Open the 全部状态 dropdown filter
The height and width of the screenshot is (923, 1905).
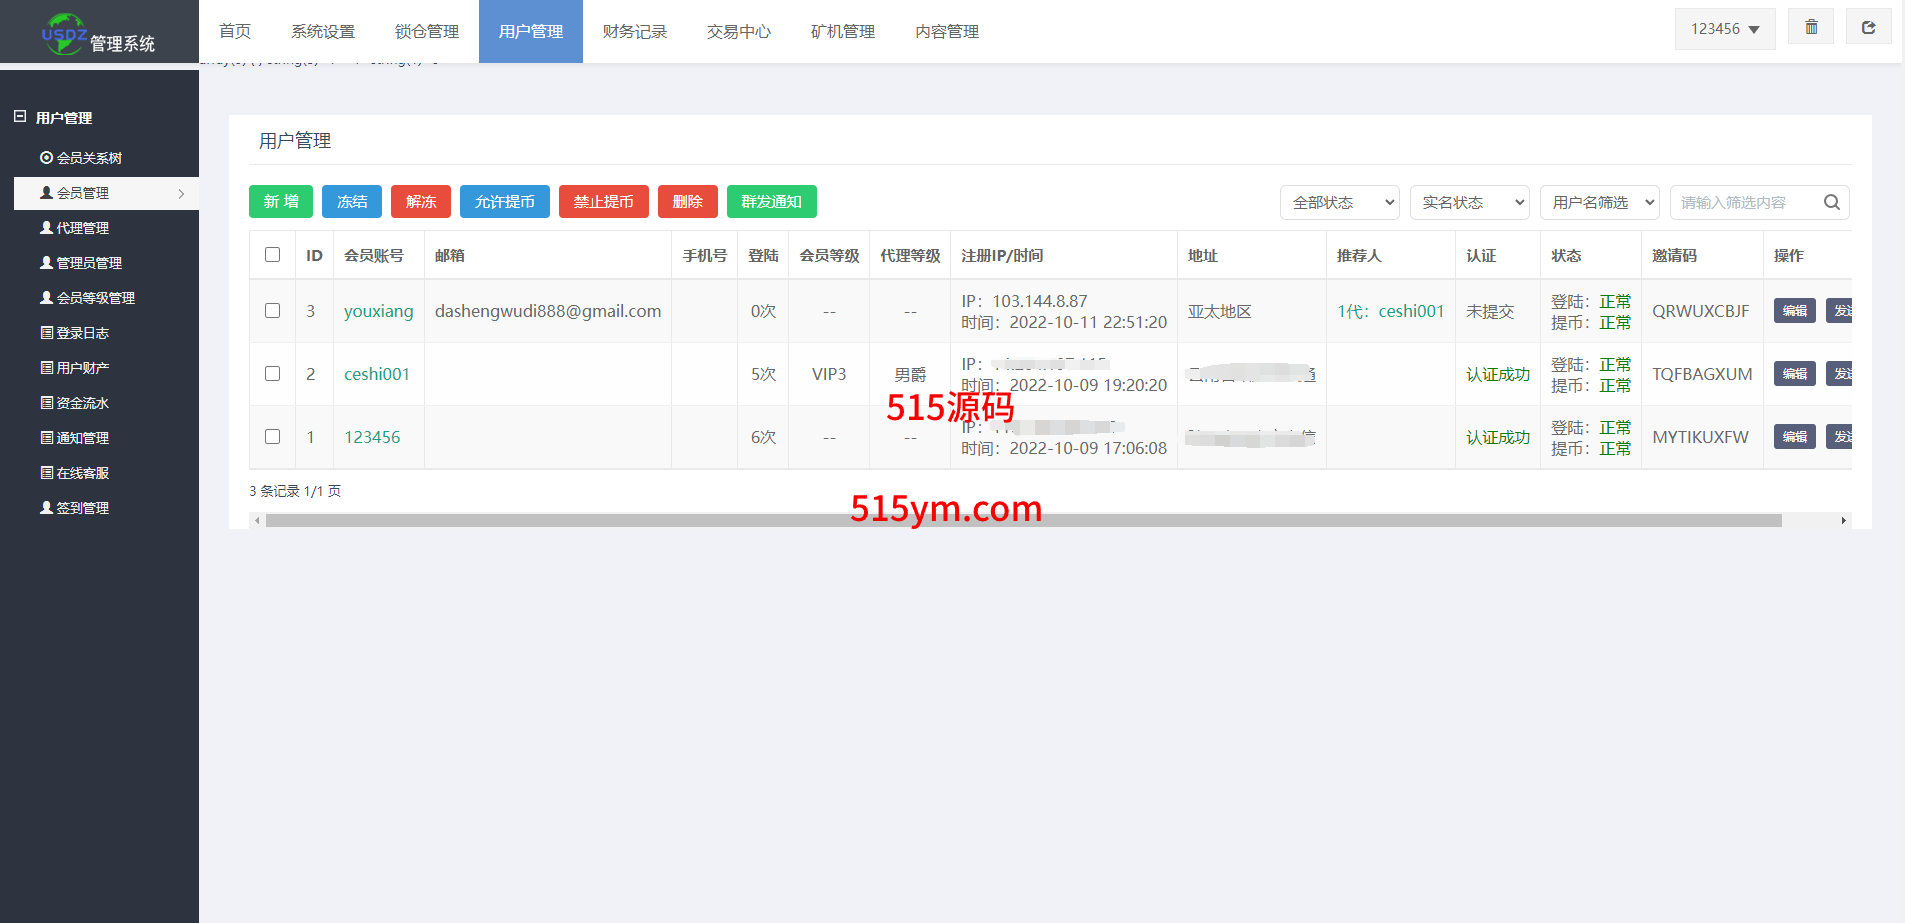[1339, 202]
